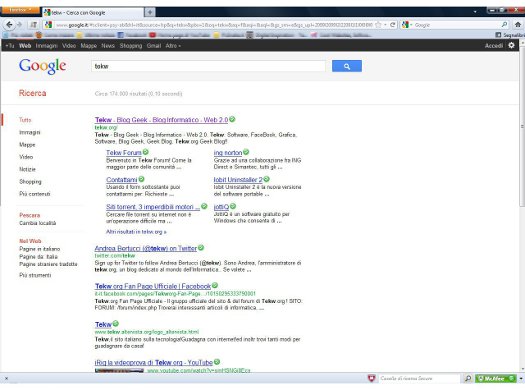Click Più contenuti in left sidebar

coord(35,194)
